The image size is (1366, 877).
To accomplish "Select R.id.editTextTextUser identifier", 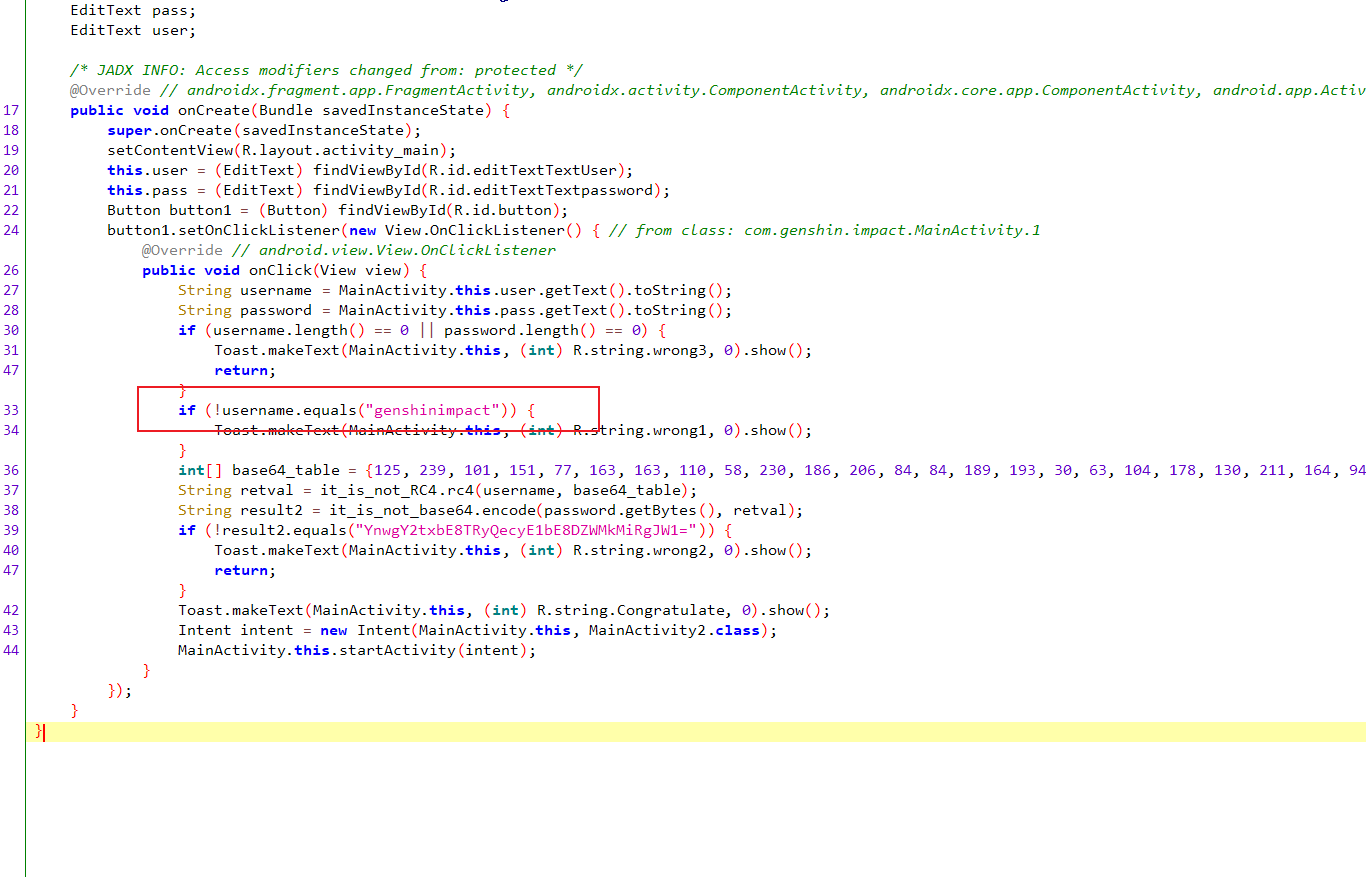I will [521, 170].
